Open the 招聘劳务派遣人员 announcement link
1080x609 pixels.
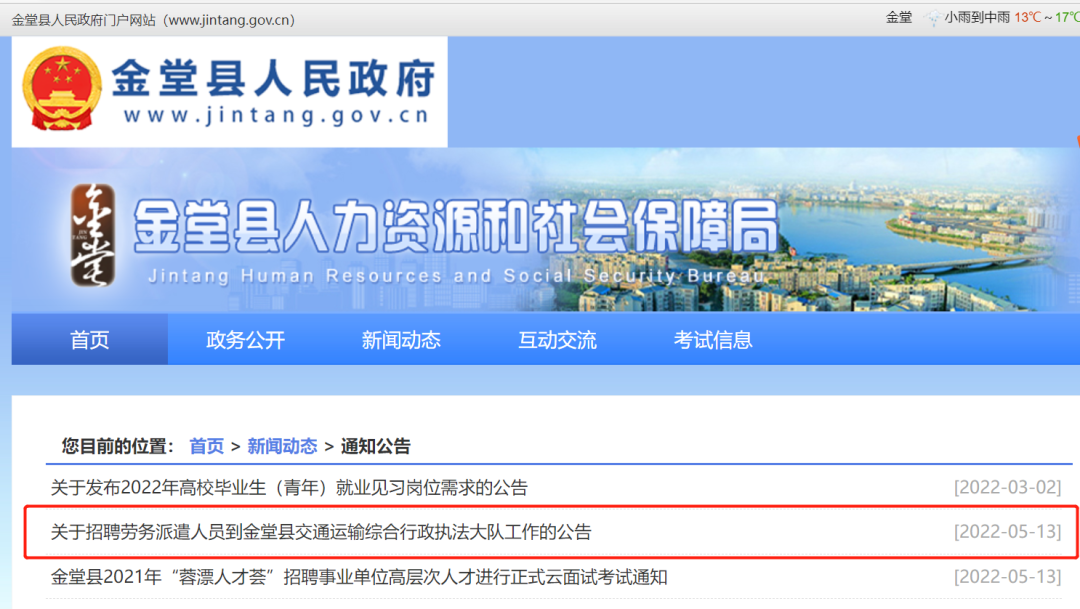321,532
